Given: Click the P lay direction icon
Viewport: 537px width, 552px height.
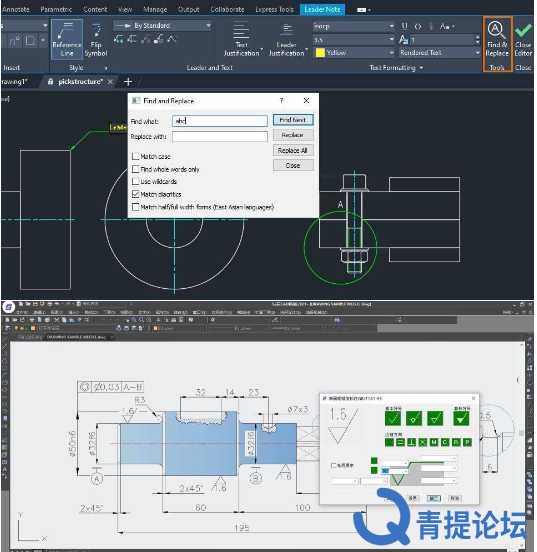Looking at the screenshot, I should point(467,442).
